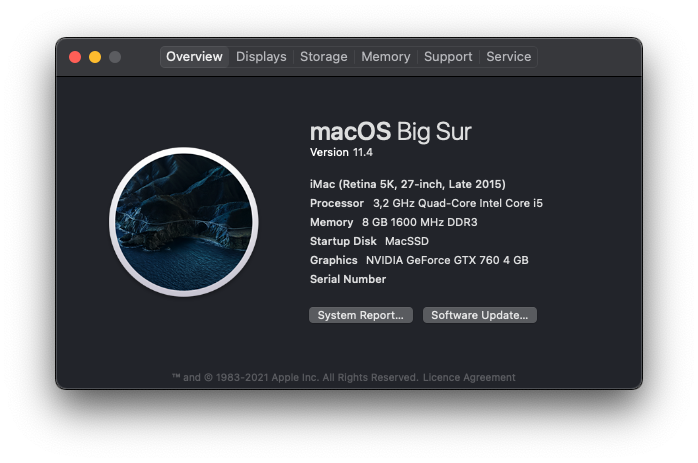This screenshot has width=698, height=463.
Task: Open the Service tab
Action: 508,57
